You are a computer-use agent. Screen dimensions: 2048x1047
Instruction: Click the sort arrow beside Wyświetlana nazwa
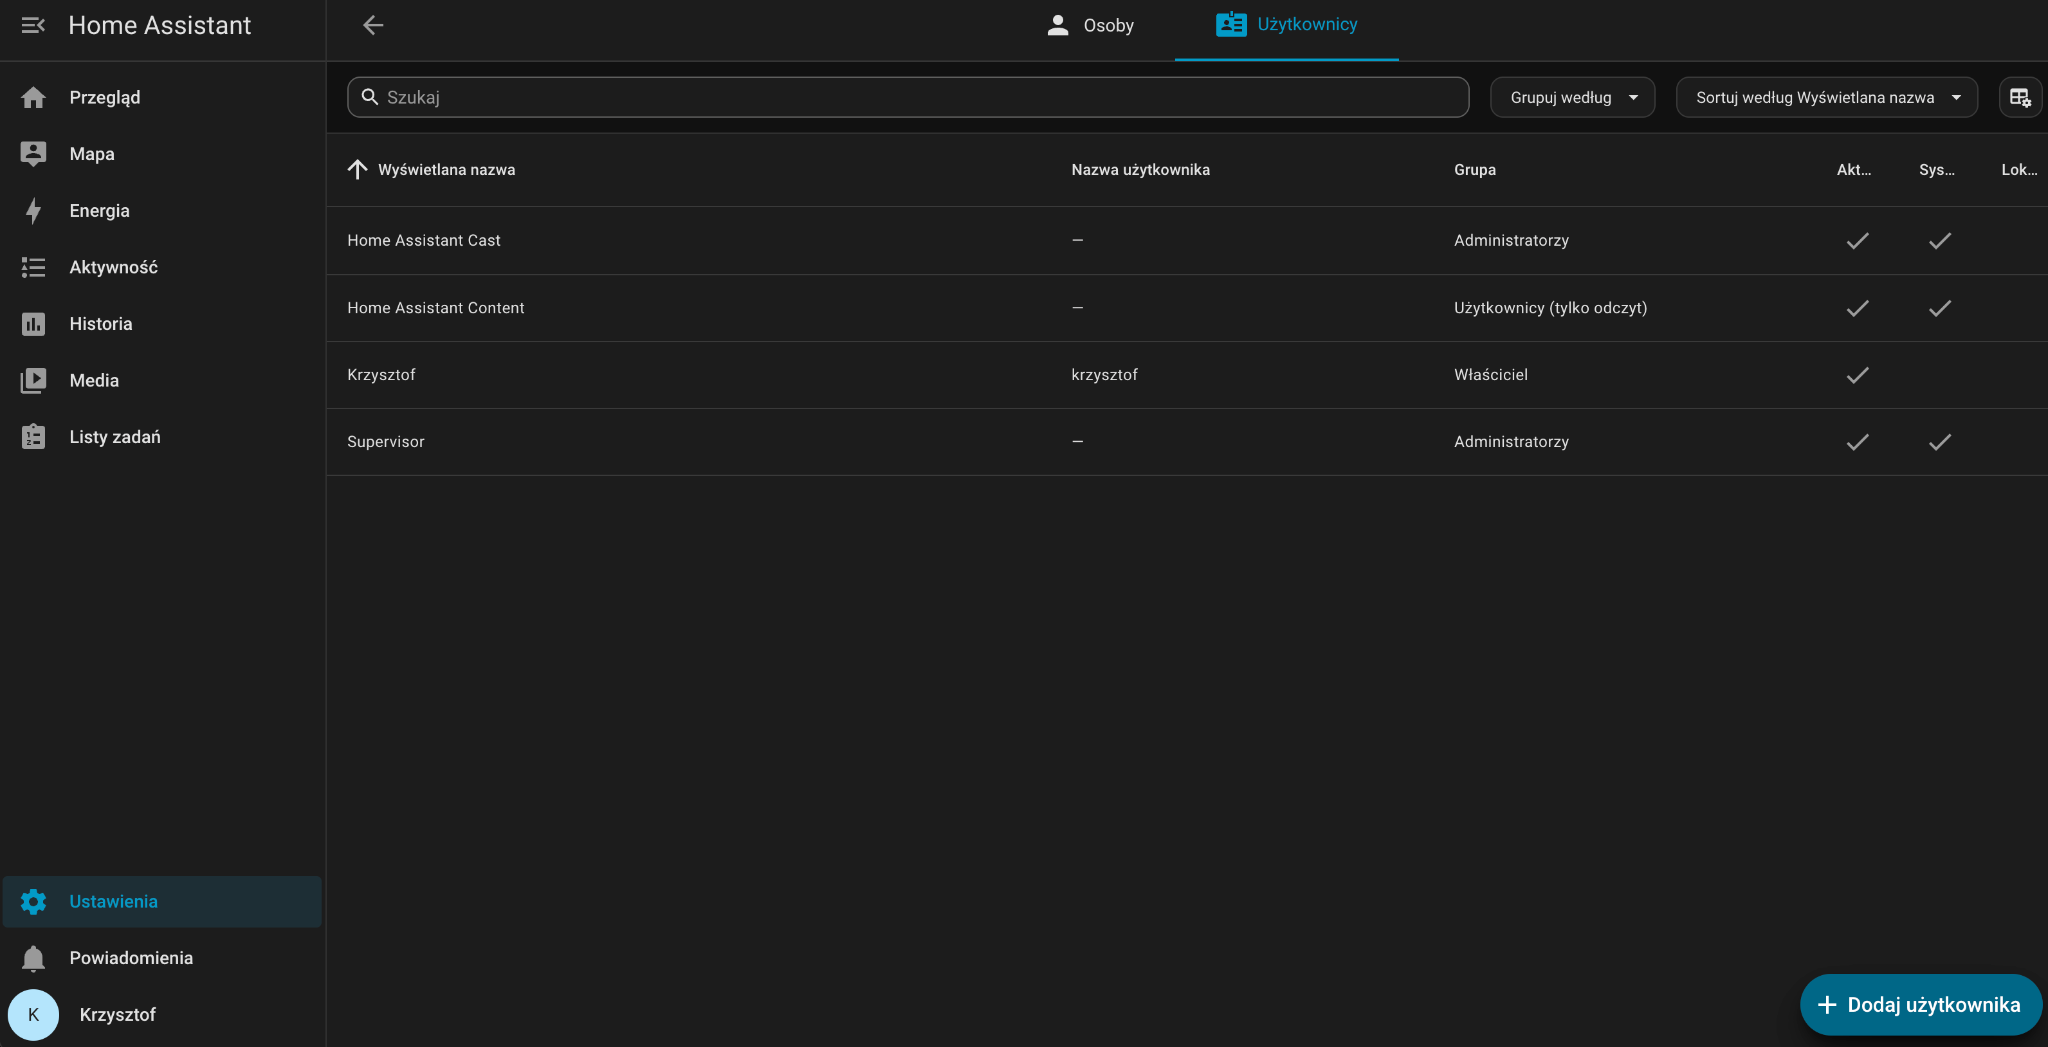point(357,169)
